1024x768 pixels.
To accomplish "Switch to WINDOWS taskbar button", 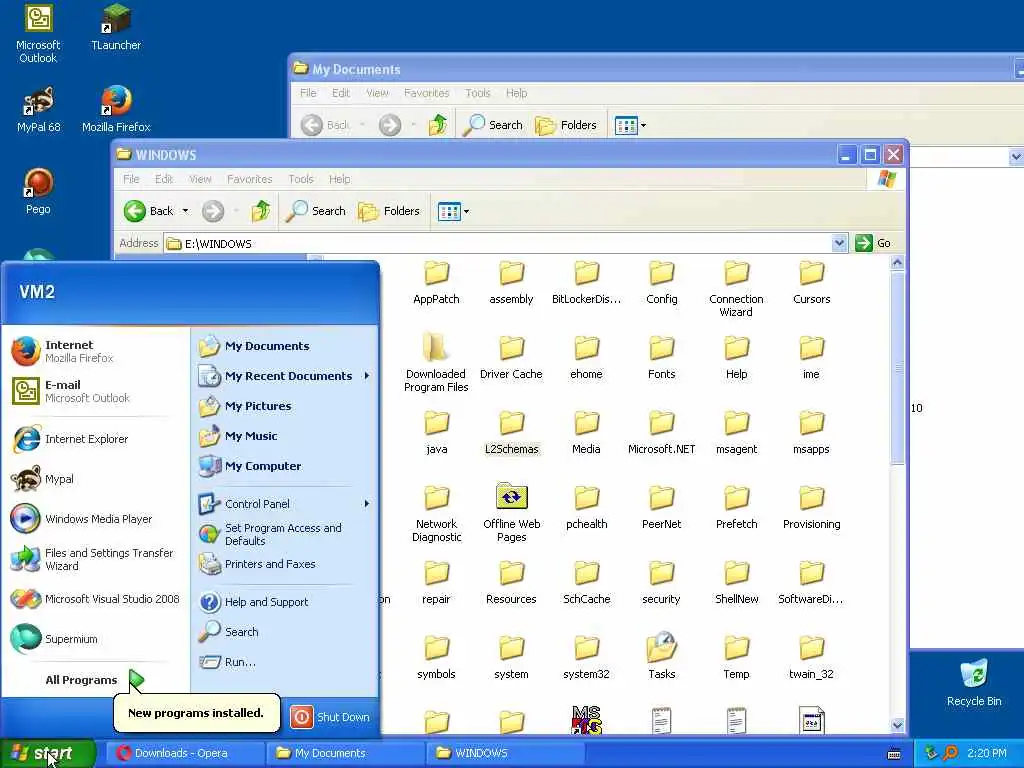I will click(x=504, y=754).
